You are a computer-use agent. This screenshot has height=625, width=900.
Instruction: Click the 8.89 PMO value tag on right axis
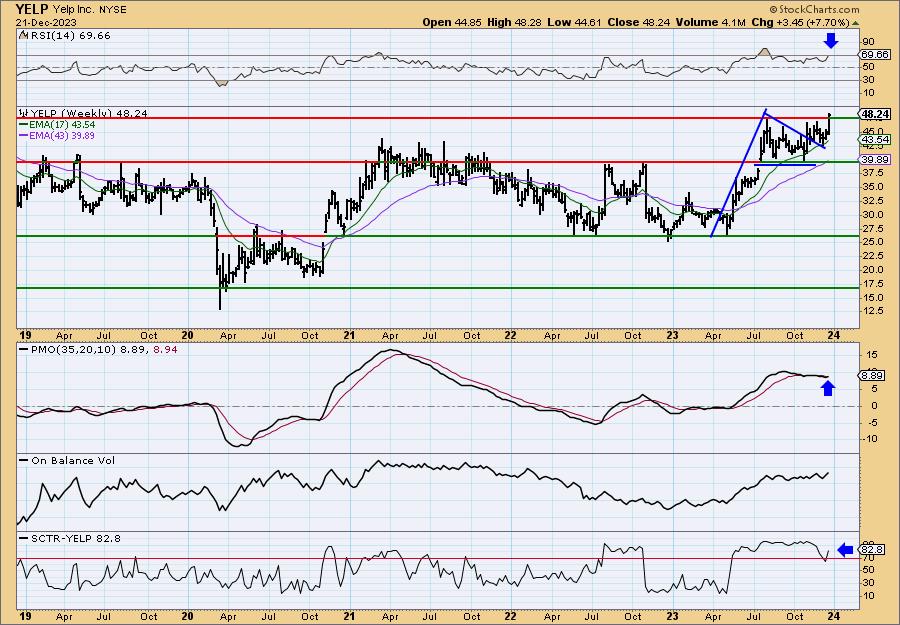click(872, 375)
